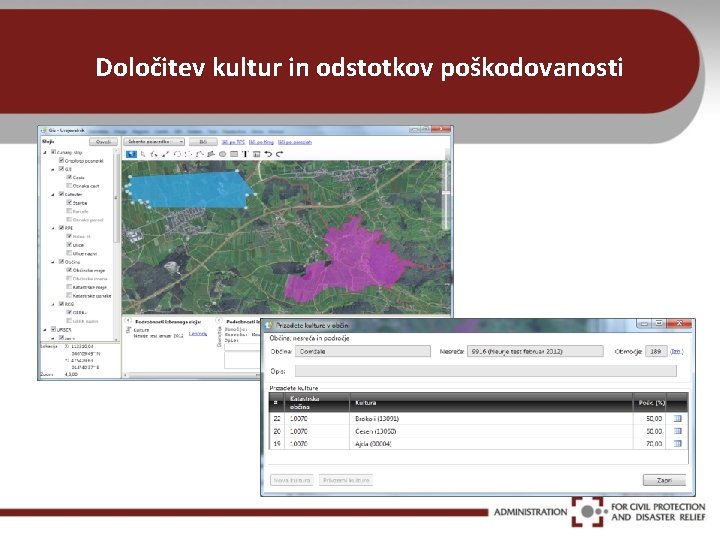720x540 pixels.
Task: Click the Nesreča field with februar 2012
Action: tap(535, 351)
